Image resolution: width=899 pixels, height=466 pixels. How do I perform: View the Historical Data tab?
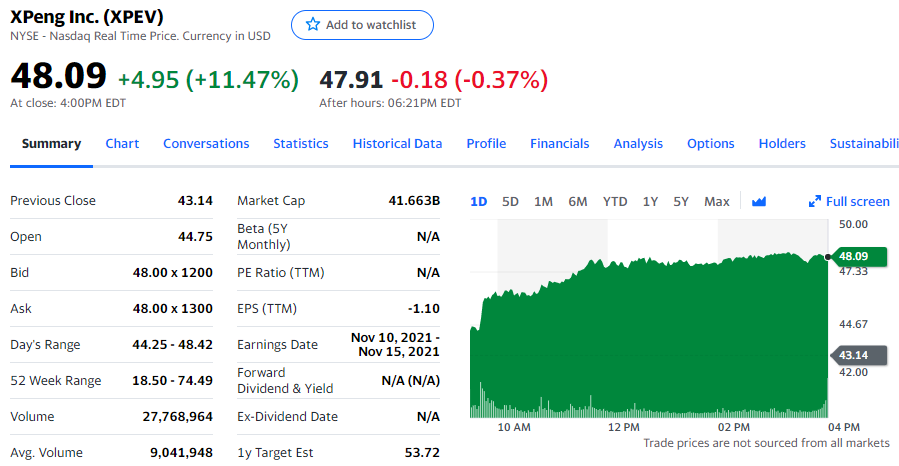pos(397,143)
